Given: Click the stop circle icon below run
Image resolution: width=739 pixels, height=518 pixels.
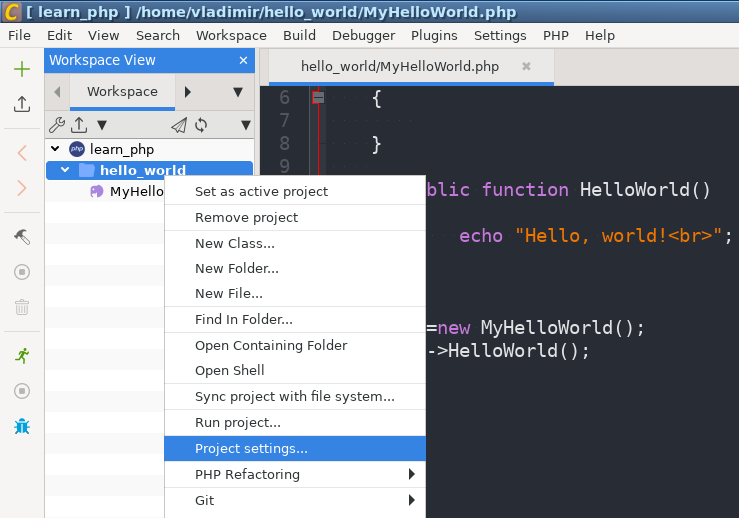Looking at the screenshot, I should click(x=22, y=391).
